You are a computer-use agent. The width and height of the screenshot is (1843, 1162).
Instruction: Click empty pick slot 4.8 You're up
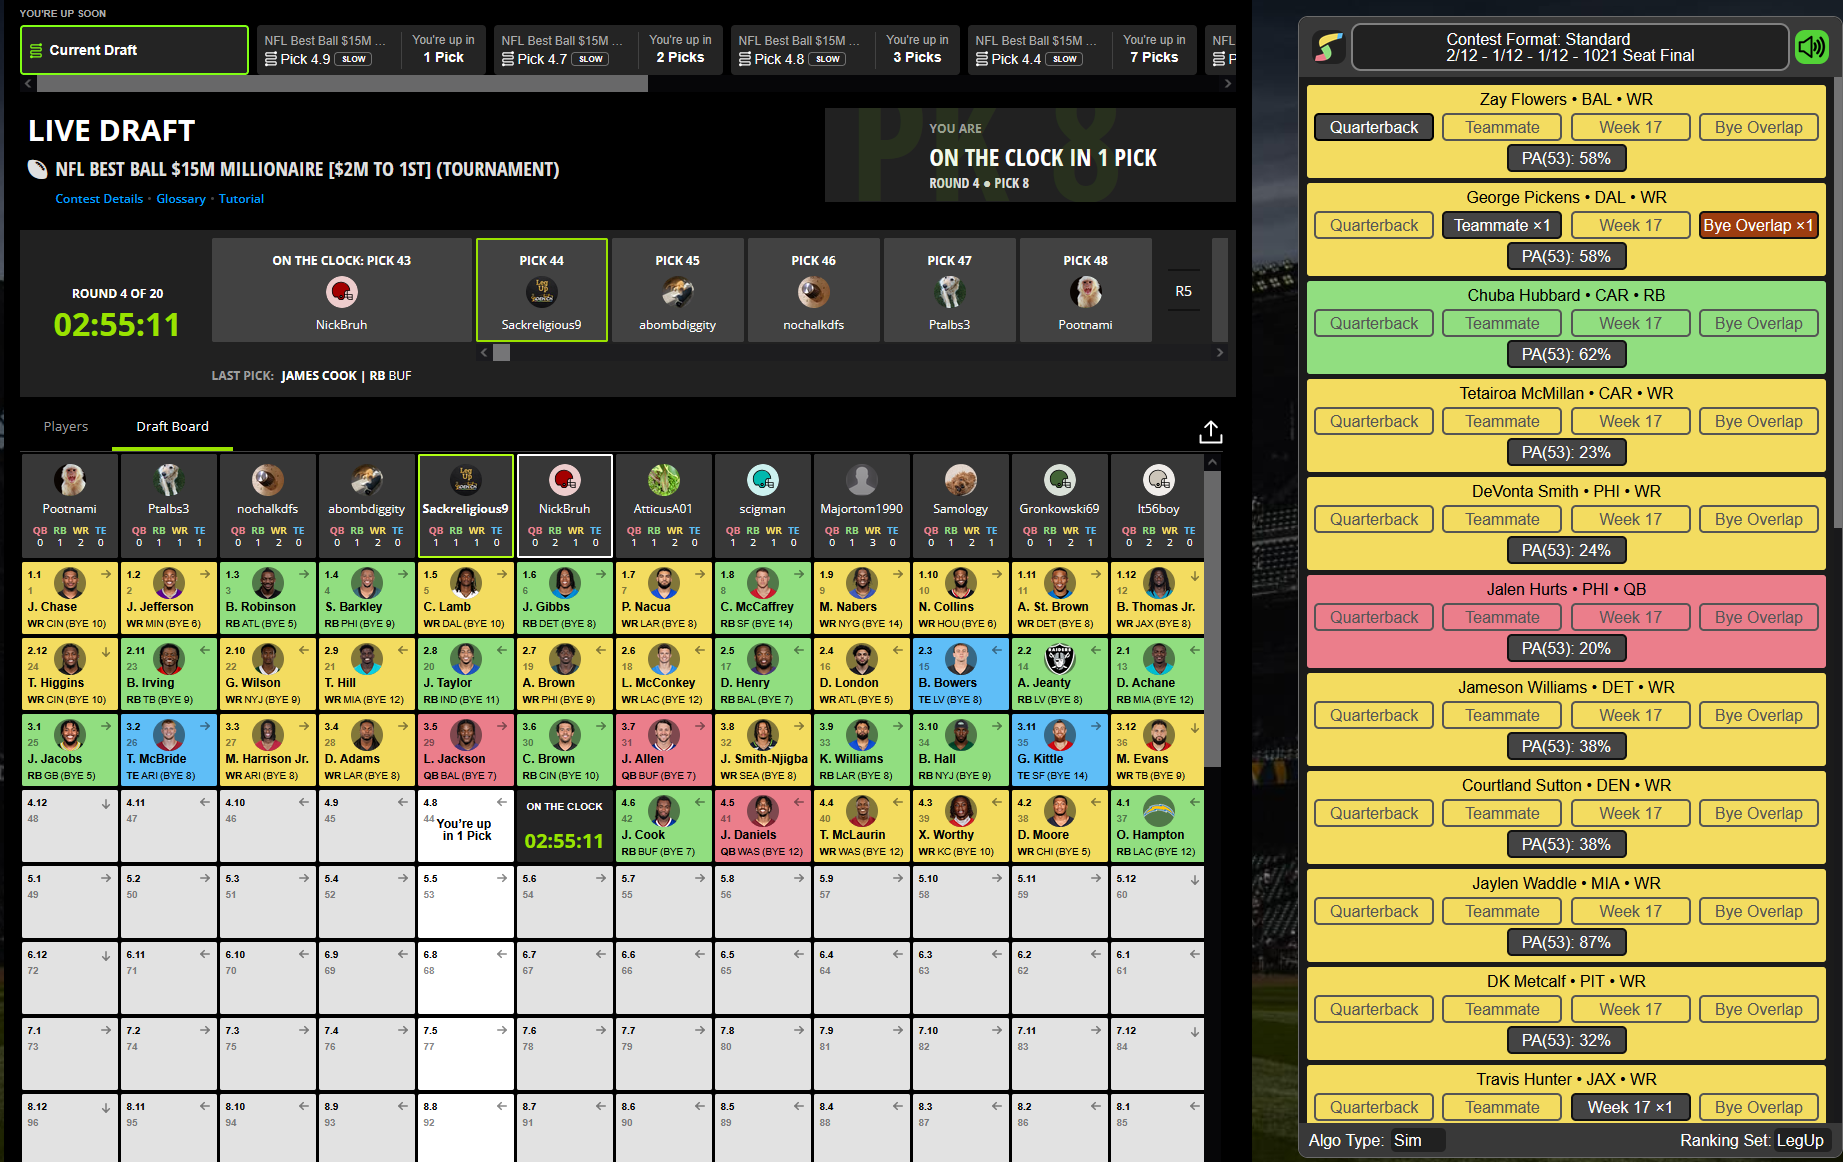tap(465, 826)
